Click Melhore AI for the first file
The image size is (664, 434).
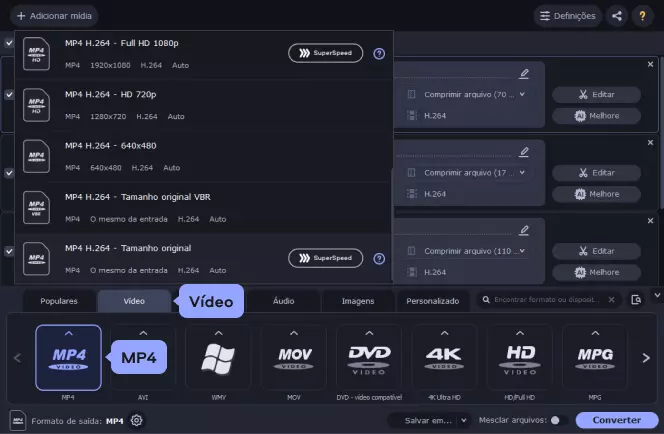pos(596,116)
